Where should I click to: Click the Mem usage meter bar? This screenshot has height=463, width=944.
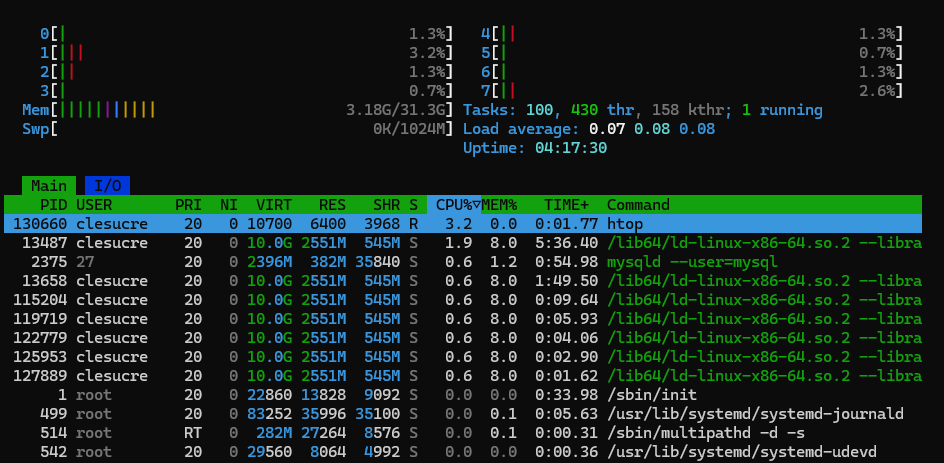tap(238, 110)
